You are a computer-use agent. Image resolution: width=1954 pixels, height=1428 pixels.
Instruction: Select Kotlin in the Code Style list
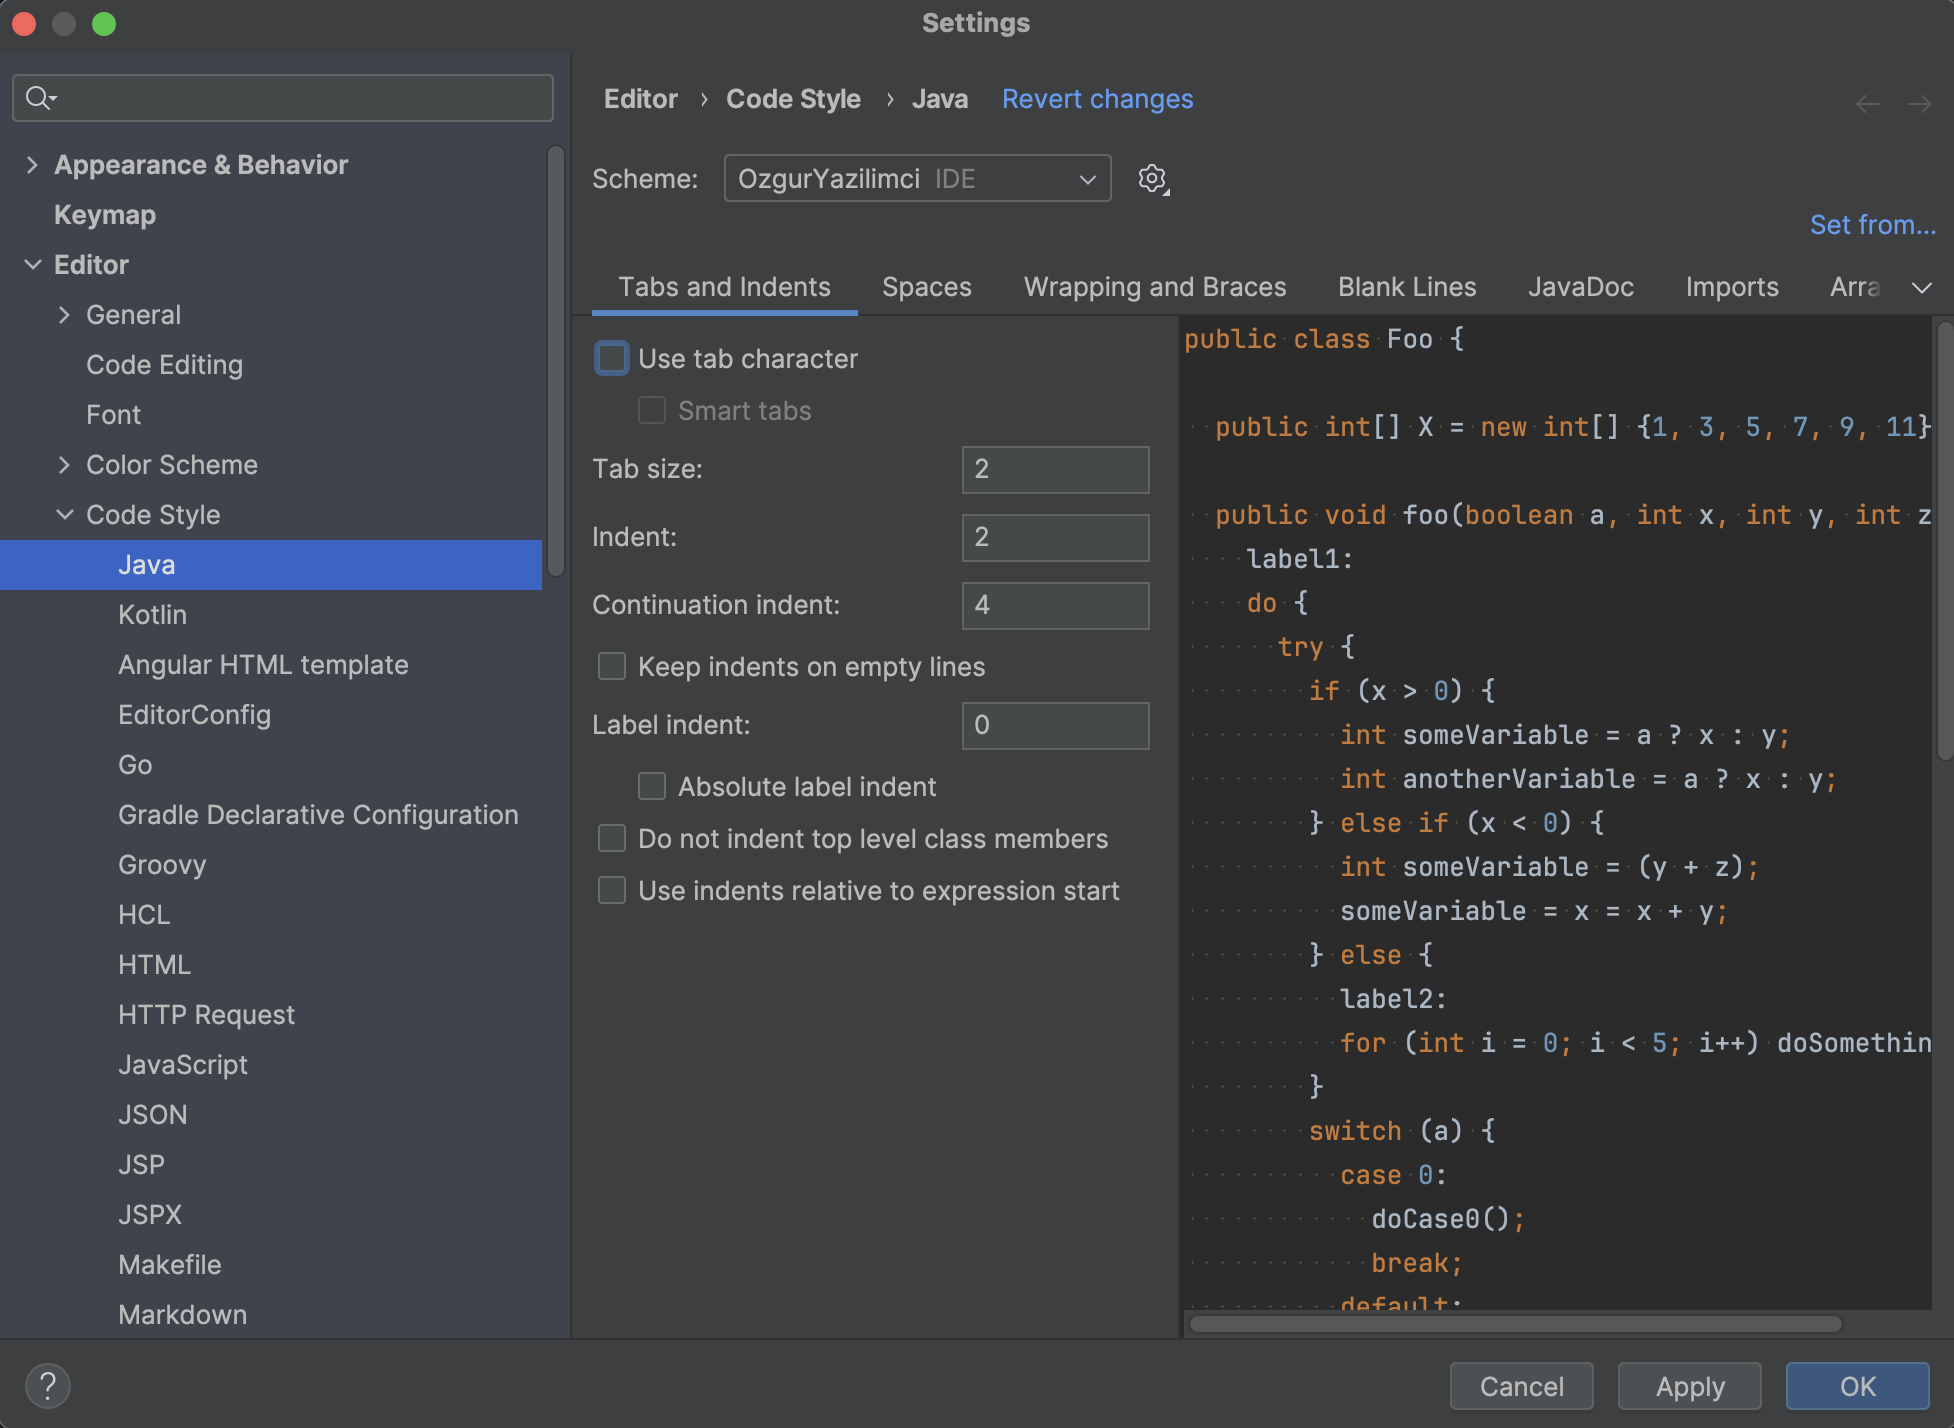(152, 615)
